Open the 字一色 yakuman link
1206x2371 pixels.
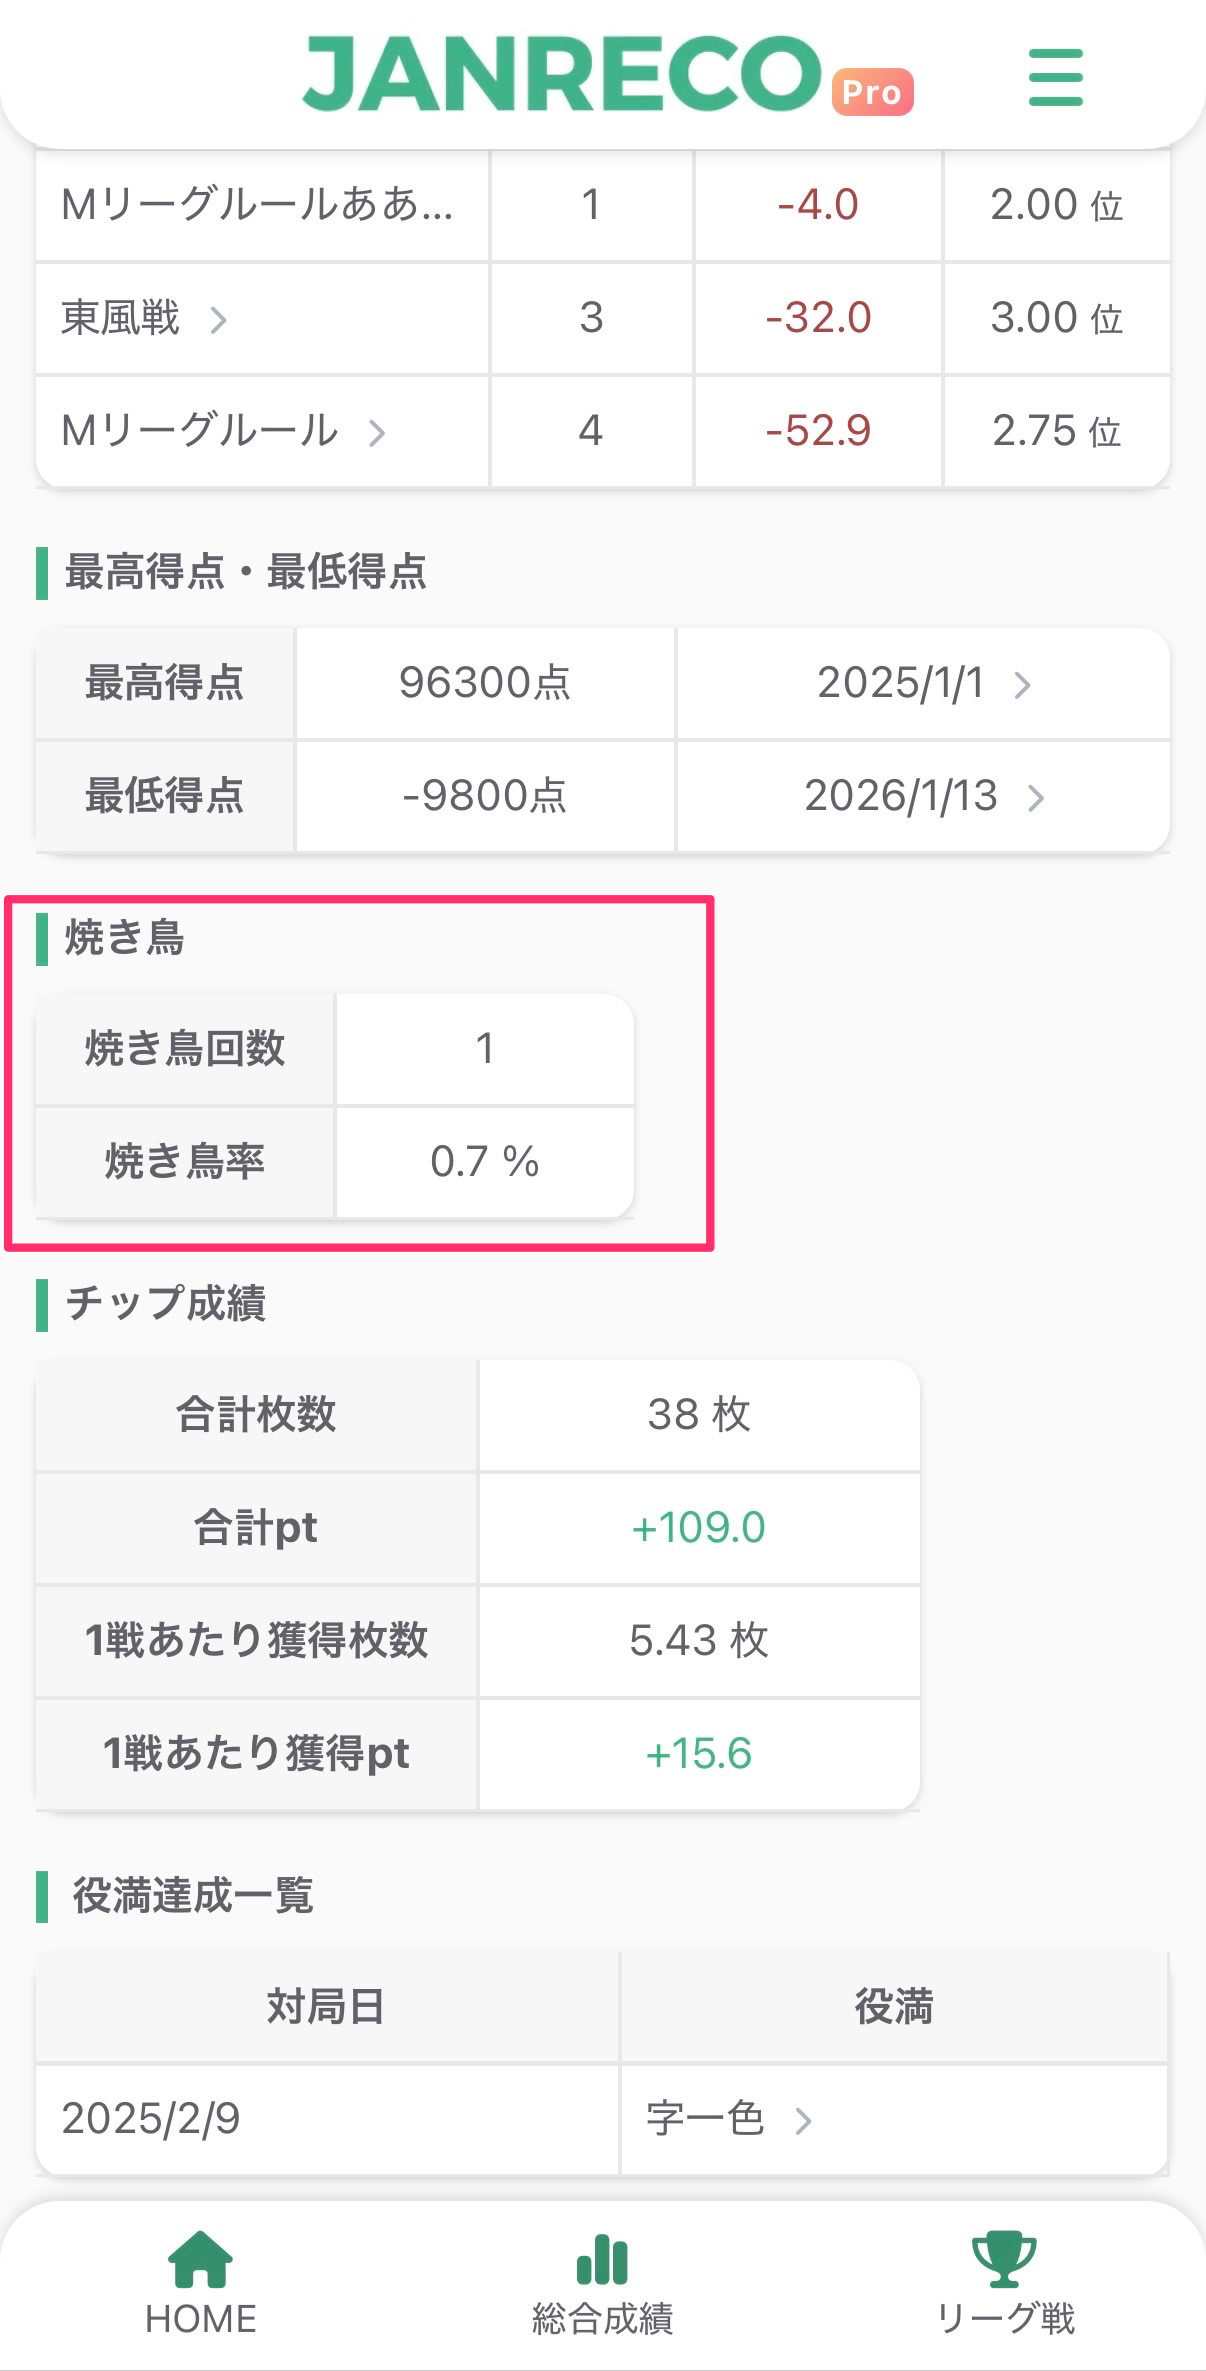(705, 2119)
